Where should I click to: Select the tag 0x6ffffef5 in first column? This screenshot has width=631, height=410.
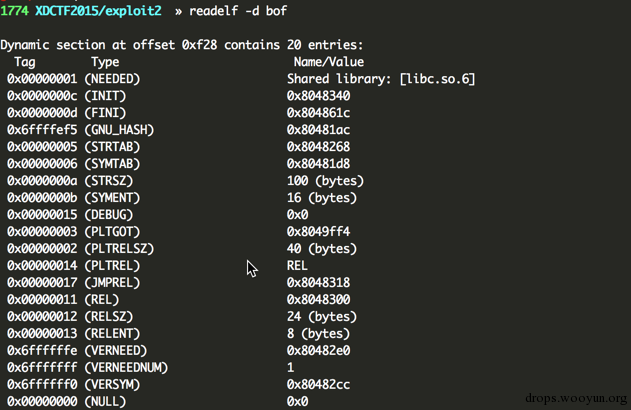click(42, 130)
